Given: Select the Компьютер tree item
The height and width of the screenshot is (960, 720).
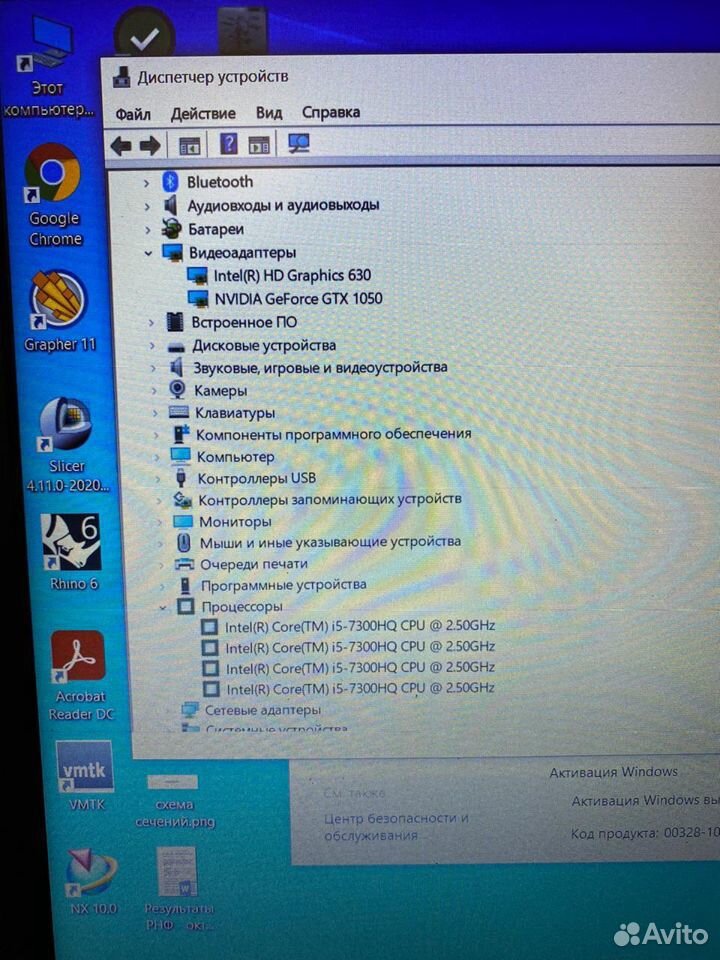Looking at the screenshot, I should click(x=223, y=456).
